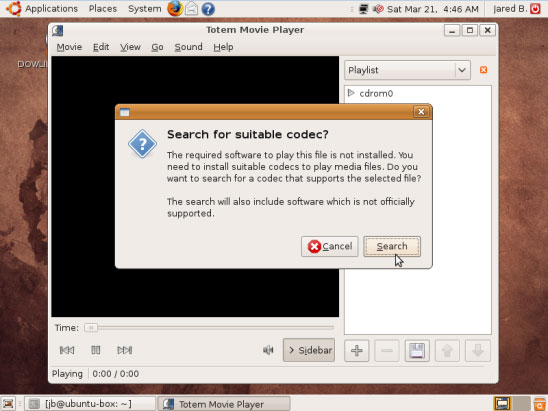Open the Places menu in top panel
The image size is (548, 411).
(x=103, y=9)
